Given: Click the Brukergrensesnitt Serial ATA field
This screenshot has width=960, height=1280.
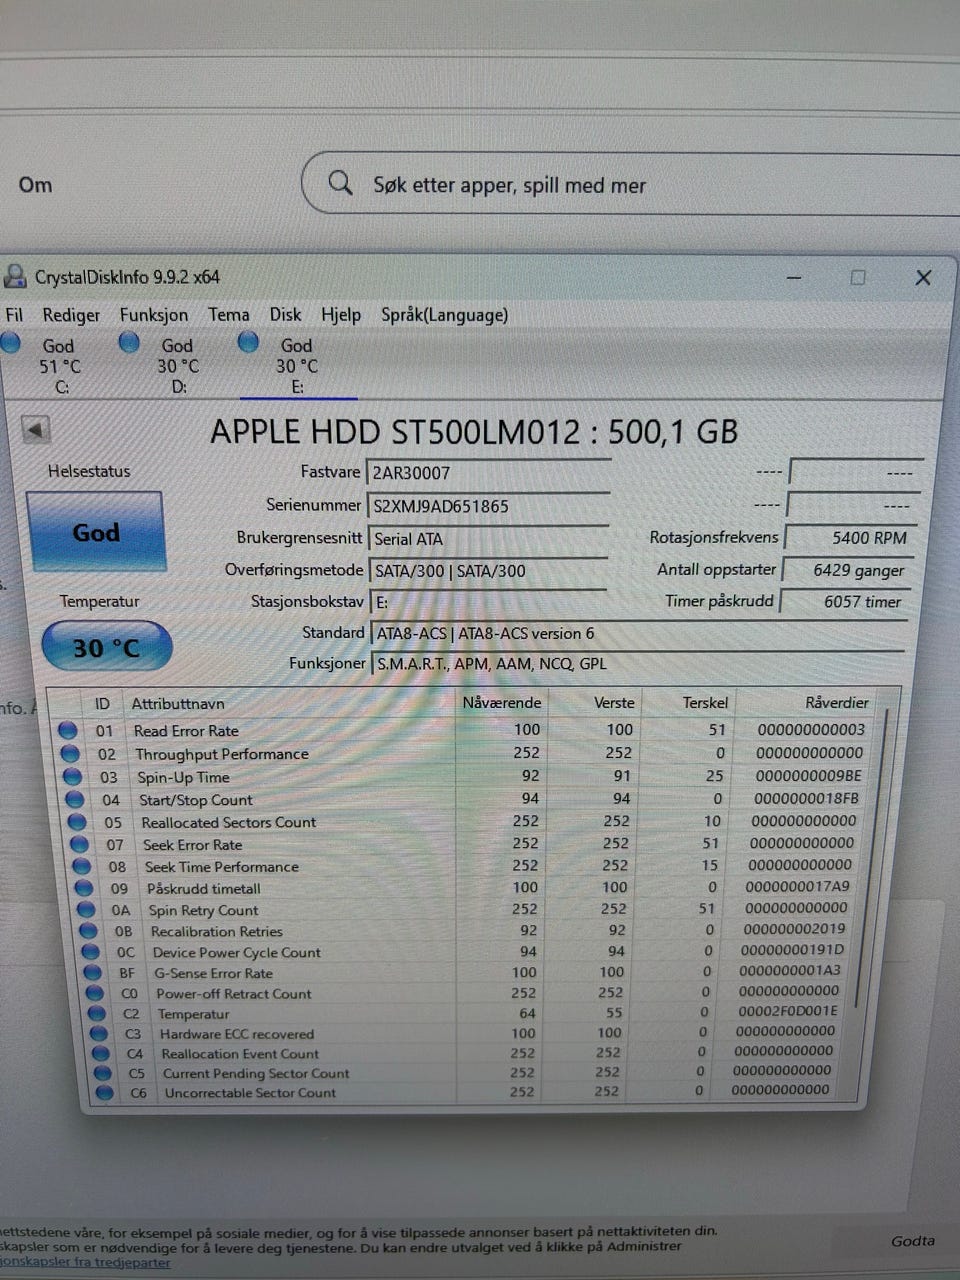Looking at the screenshot, I should coord(489,538).
